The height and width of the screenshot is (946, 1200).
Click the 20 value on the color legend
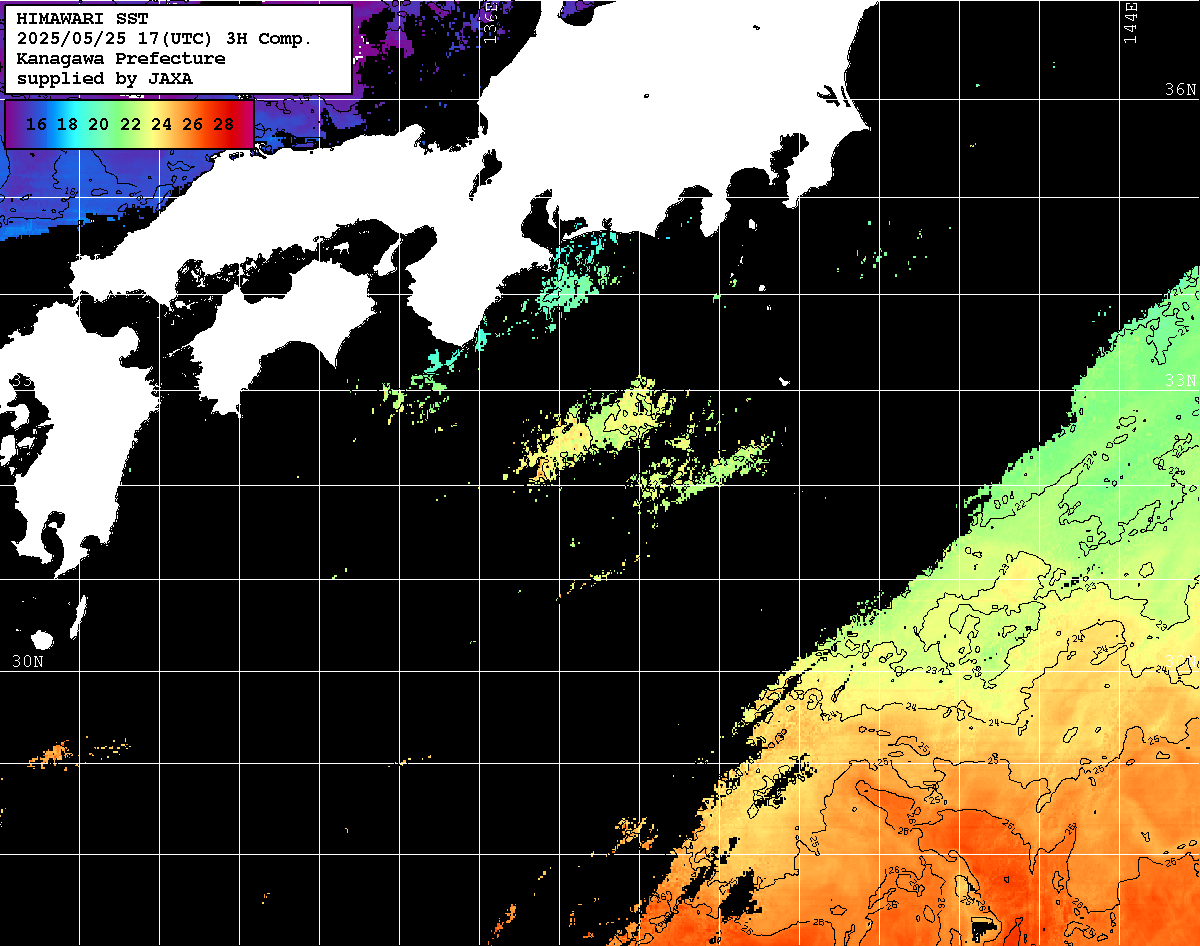[x=98, y=125]
